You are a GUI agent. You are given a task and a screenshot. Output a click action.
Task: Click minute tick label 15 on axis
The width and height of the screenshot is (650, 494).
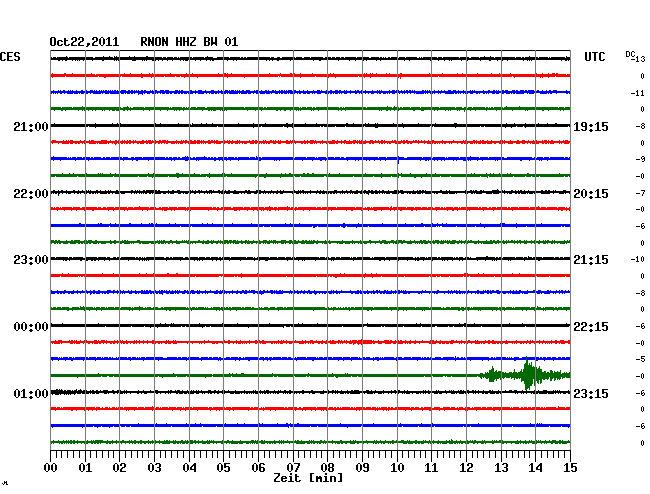coord(570,468)
